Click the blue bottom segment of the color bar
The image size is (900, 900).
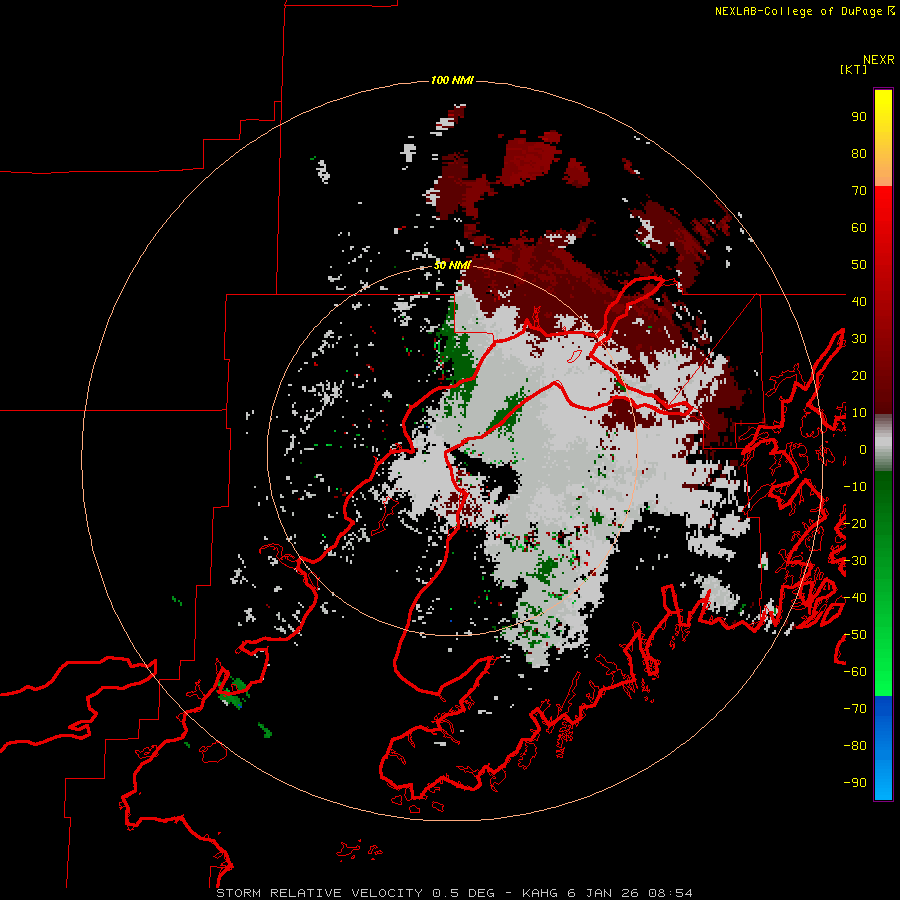tap(883, 748)
